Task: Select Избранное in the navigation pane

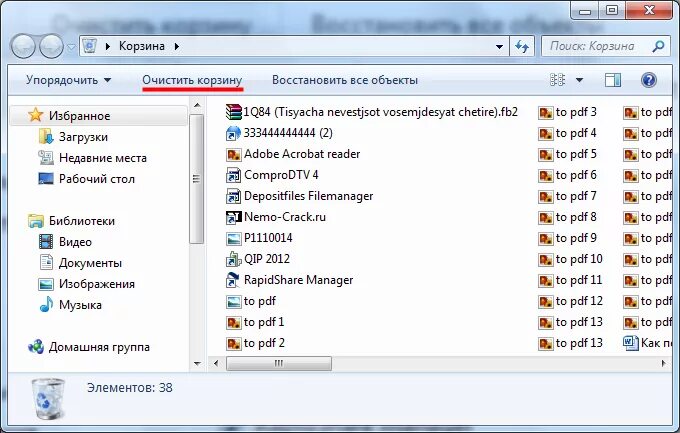Action: tap(99, 116)
